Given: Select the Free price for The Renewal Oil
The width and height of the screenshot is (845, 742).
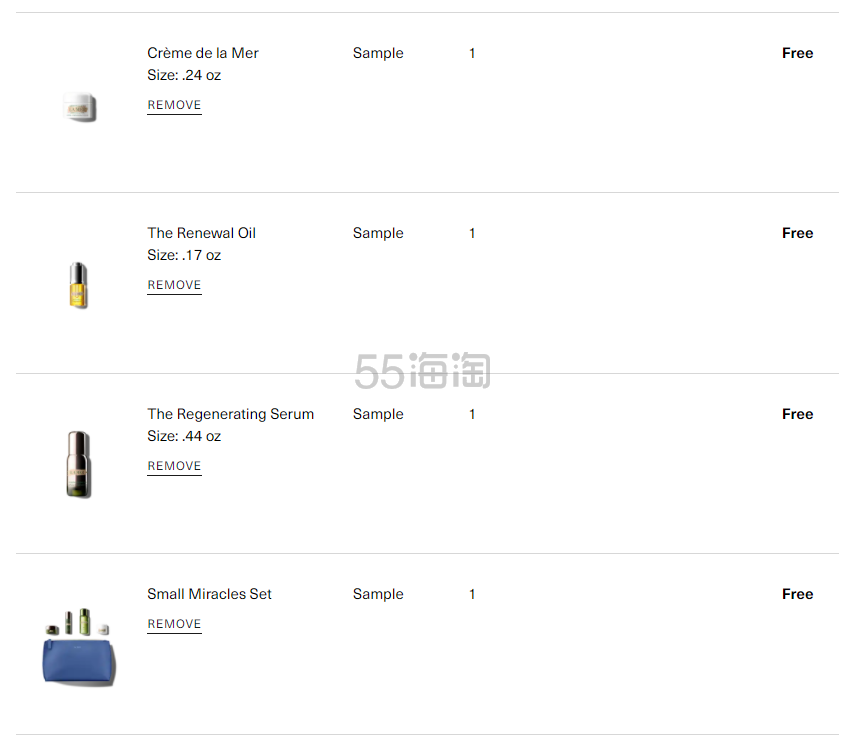Looking at the screenshot, I should coord(798,233).
